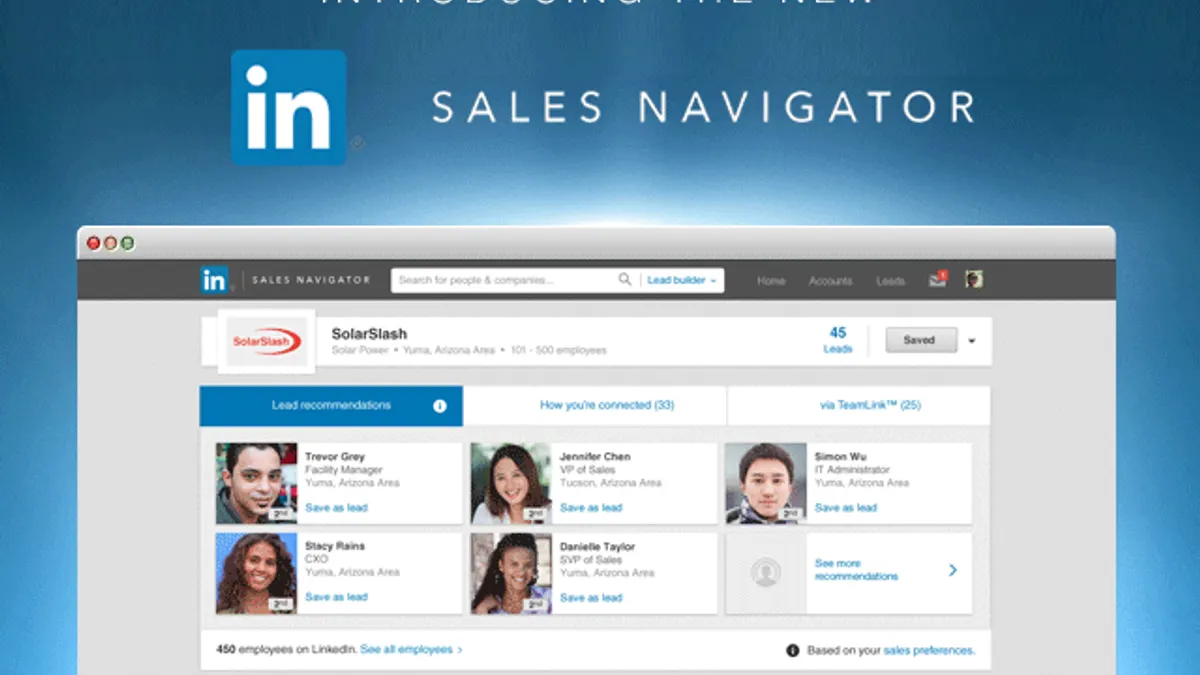Save Simon Wu as lead
The width and height of the screenshot is (1200, 675).
tap(846, 508)
